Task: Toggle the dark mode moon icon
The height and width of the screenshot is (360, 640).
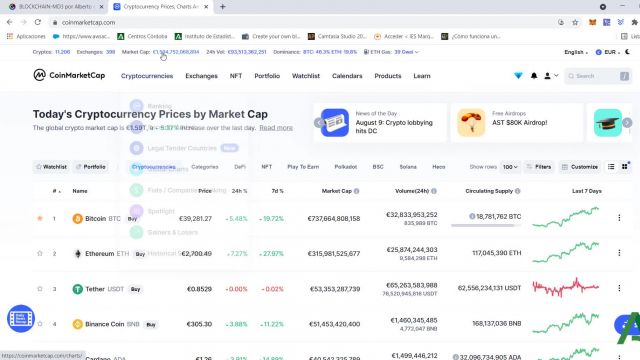Action: pos(628,52)
